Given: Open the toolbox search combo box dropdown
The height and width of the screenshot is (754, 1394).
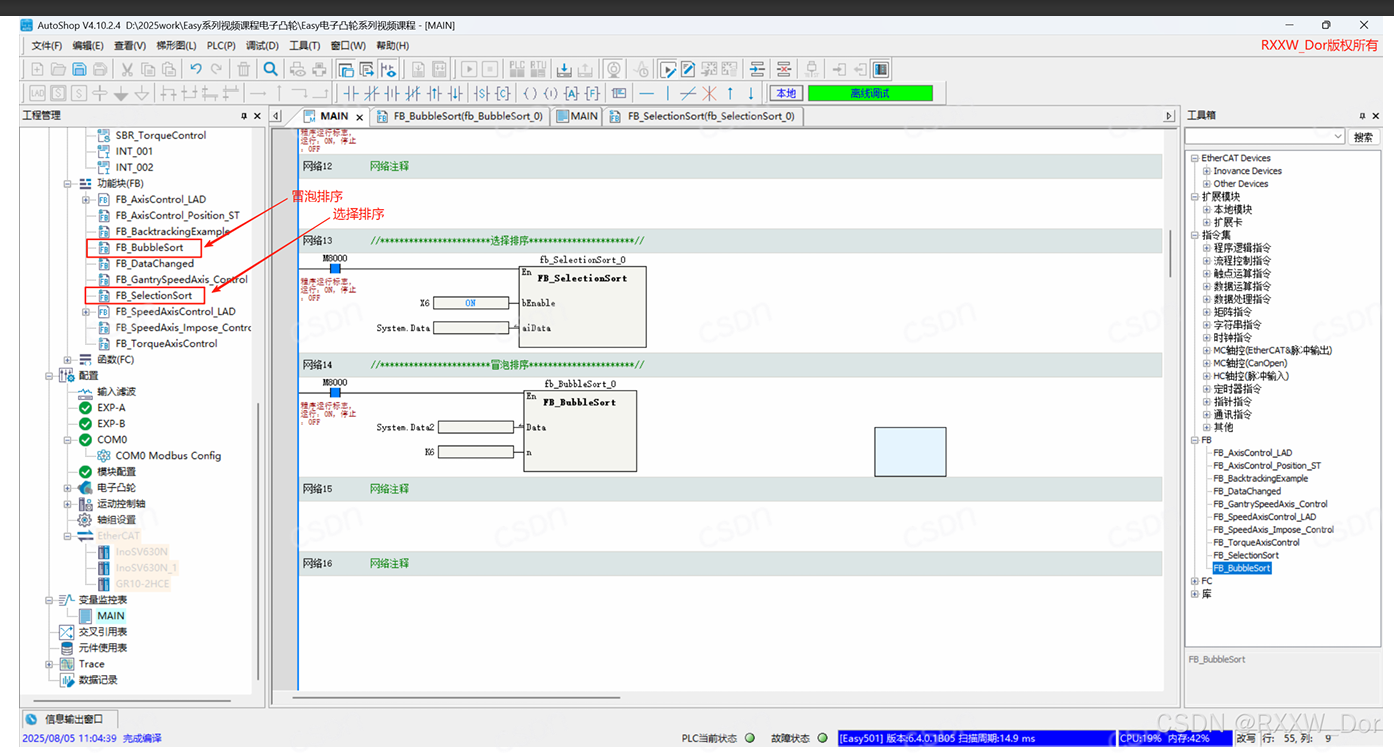Looking at the screenshot, I should 1337,137.
